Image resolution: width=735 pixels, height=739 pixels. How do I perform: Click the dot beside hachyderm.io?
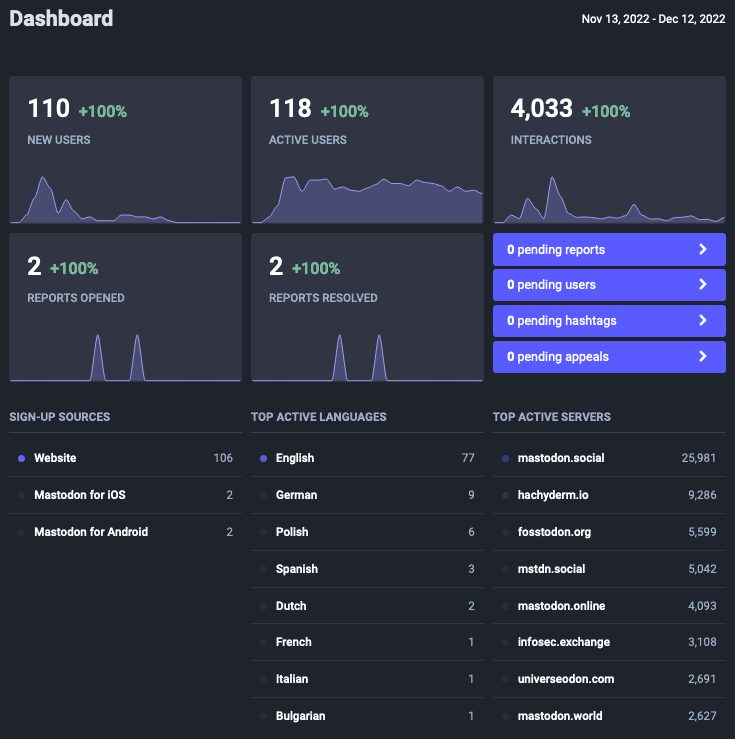(505, 495)
